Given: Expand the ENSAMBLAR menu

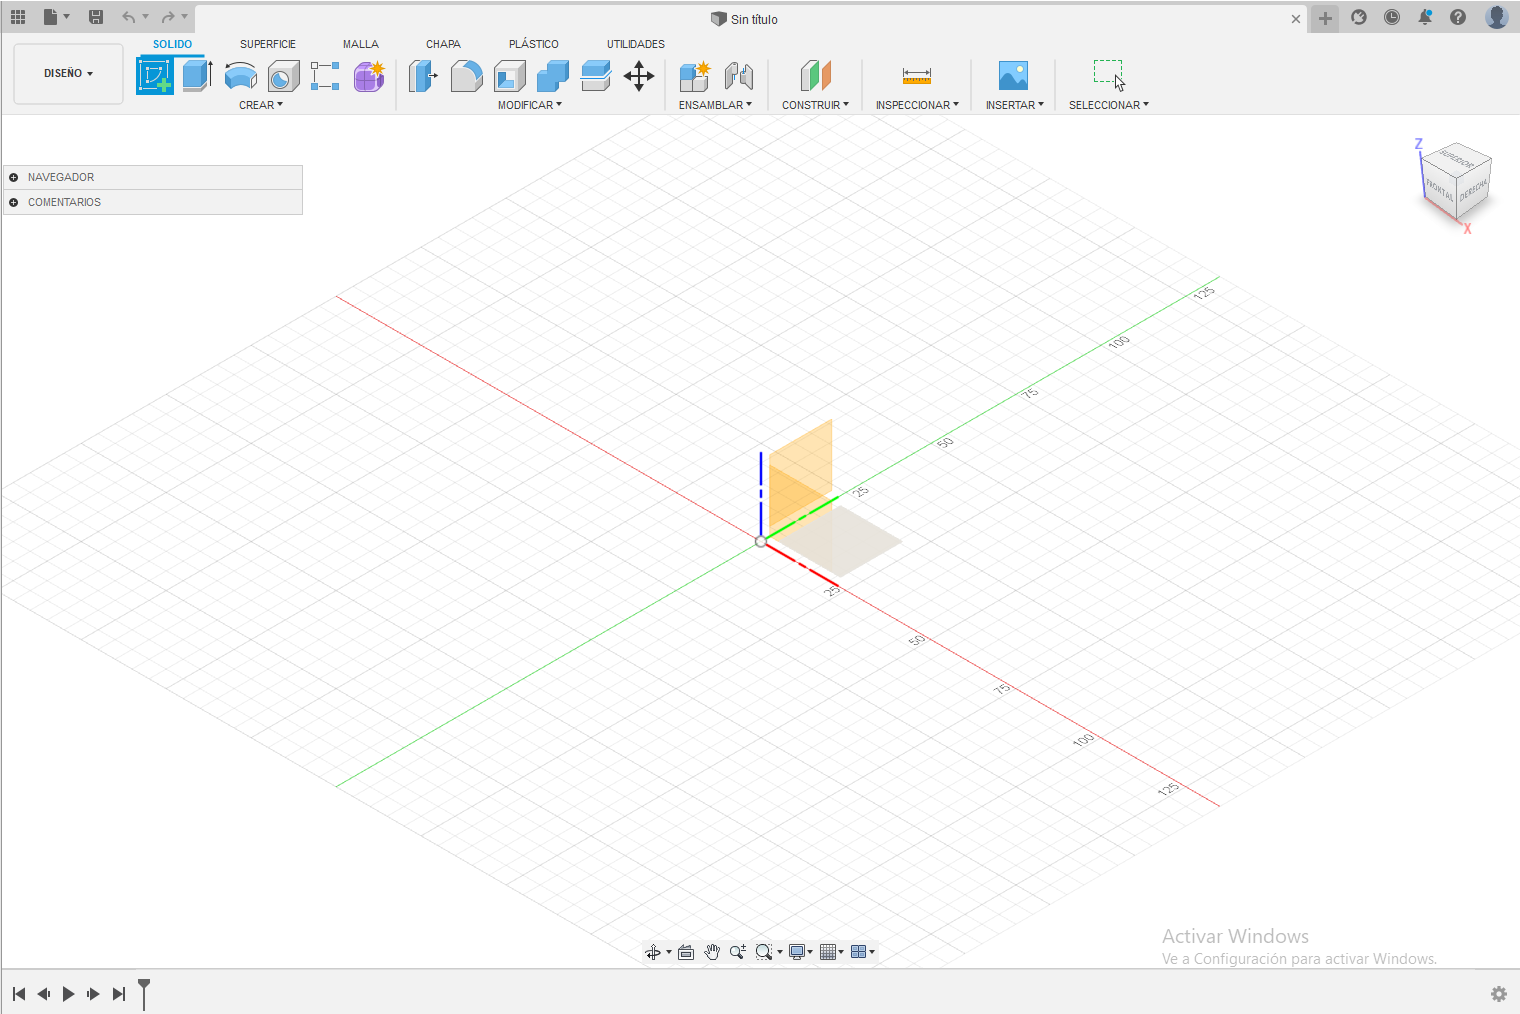Looking at the screenshot, I should [715, 105].
